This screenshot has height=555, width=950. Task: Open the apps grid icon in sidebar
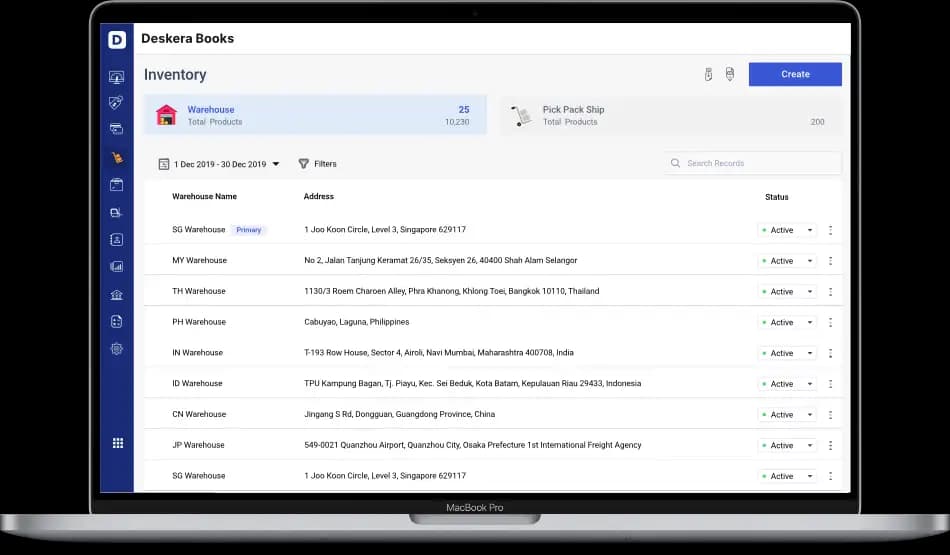118,443
